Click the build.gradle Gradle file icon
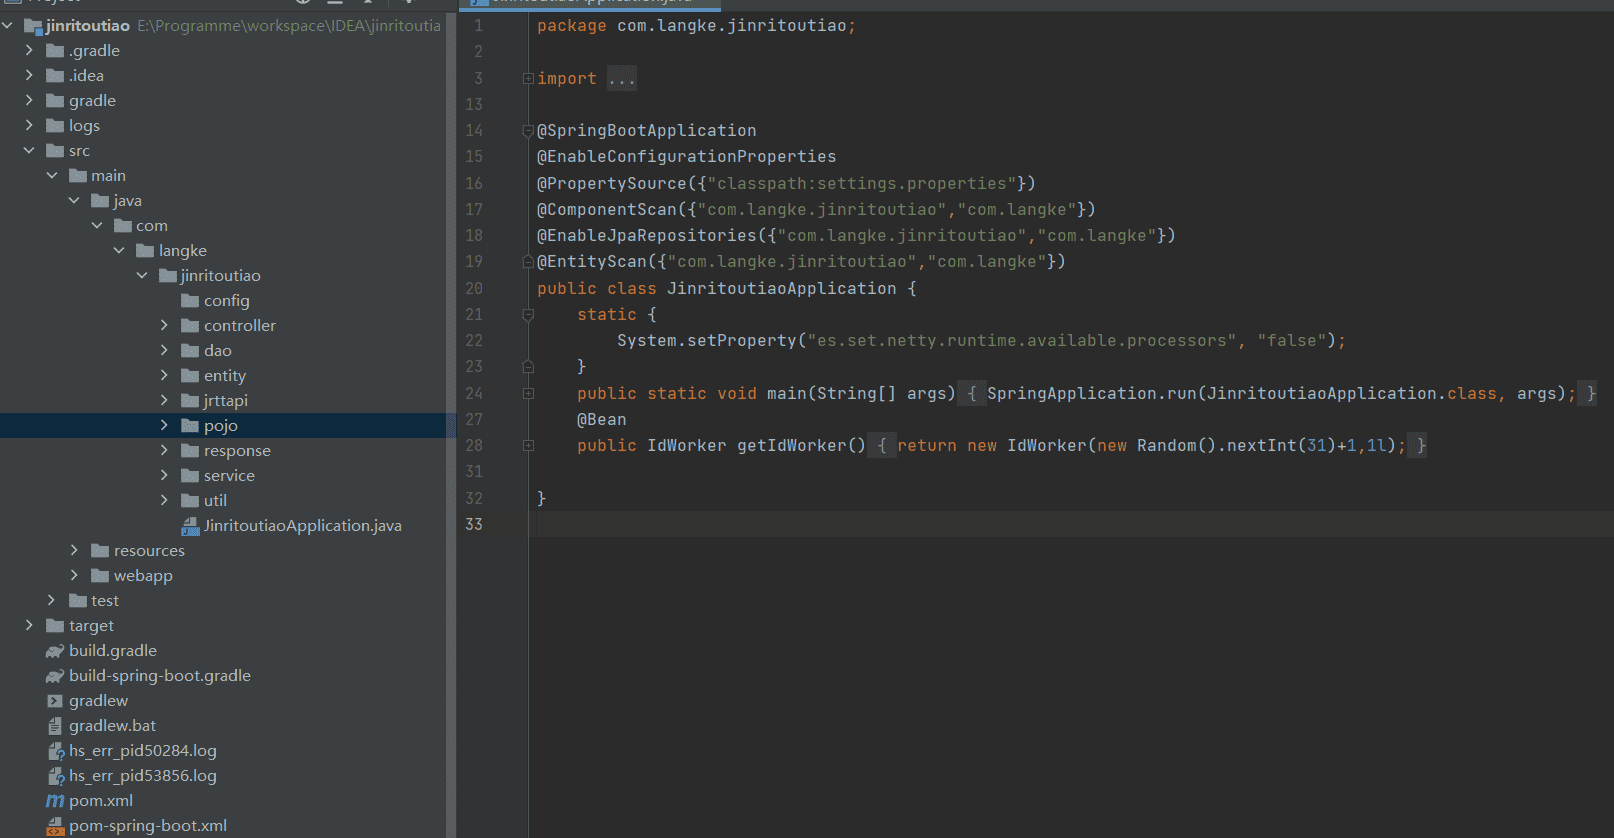 click(55, 651)
